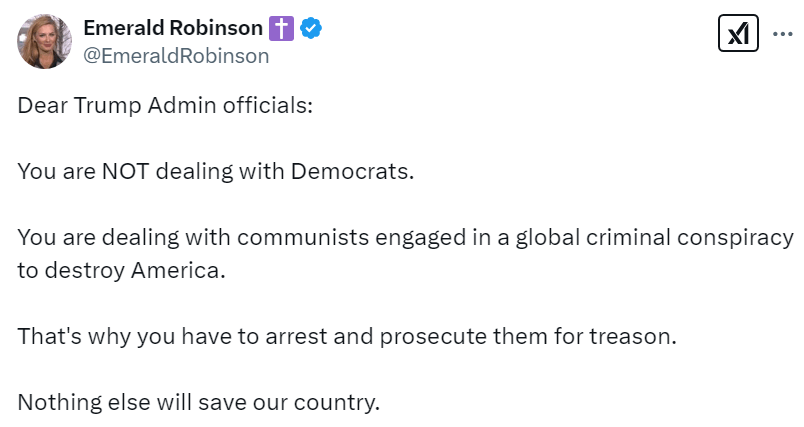Click the word "country" in the last line
Screen dimensions: 804x427
(340, 403)
